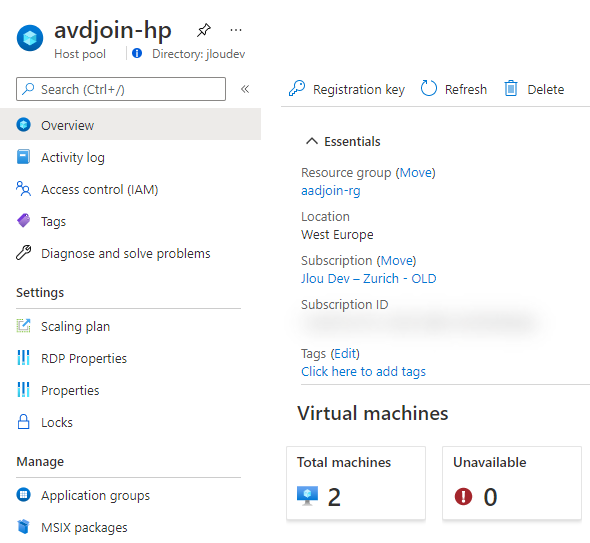
Task: Click the MSIX packages box icon
Action: [23, 527]
